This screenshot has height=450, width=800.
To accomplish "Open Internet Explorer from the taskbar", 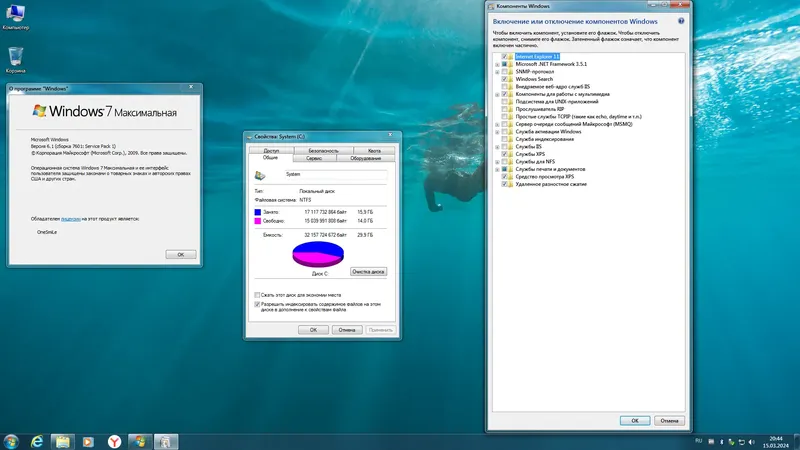I will coord(37,441).
